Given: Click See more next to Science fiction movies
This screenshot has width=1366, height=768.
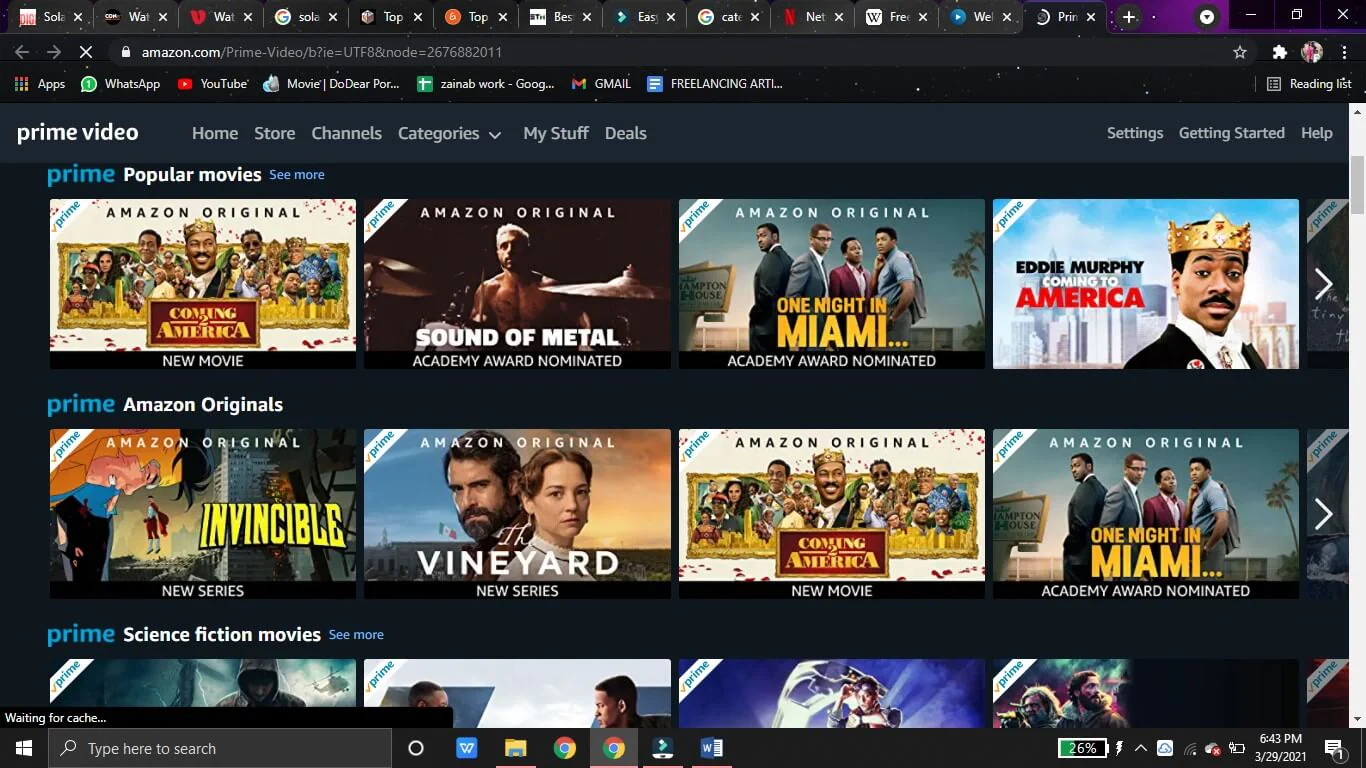Looking at the screenshot, I should coord(356,635).
